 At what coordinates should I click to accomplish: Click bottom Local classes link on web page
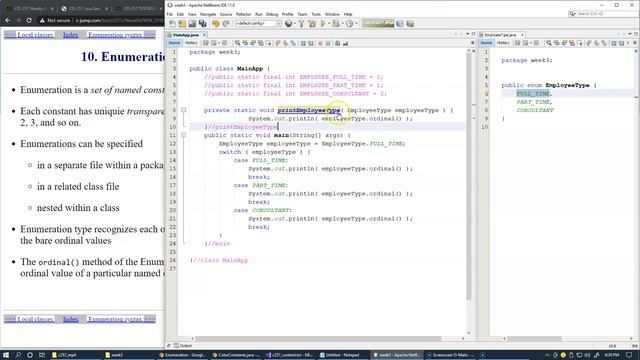[29, 319]
